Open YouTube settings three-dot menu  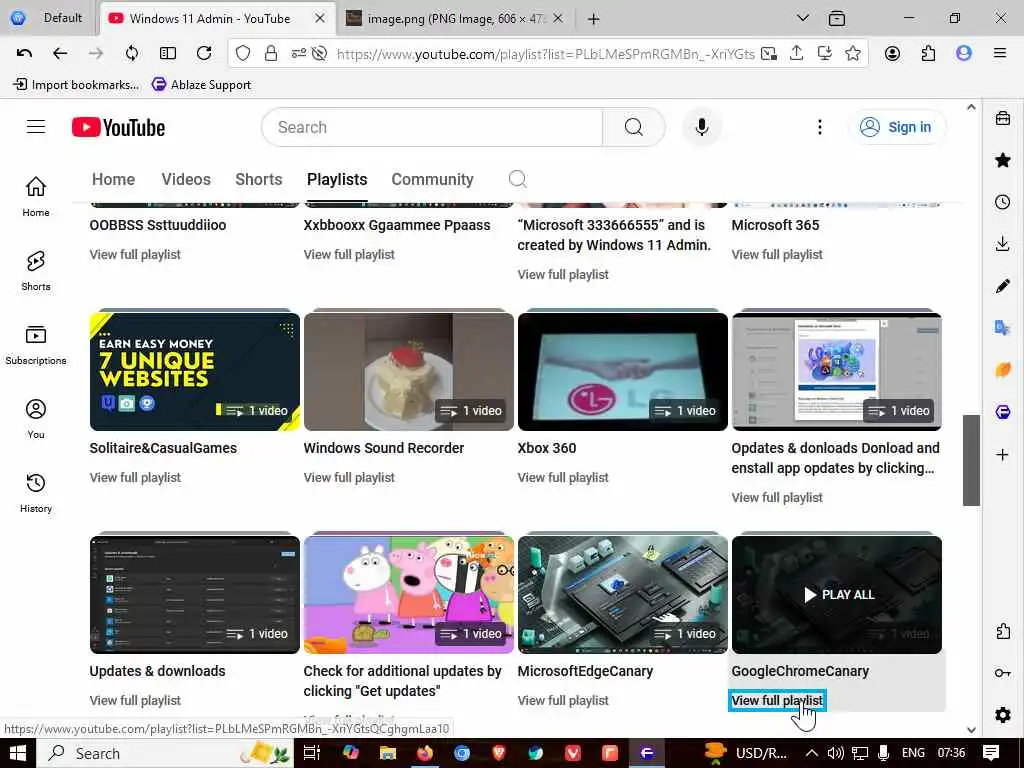[x=820, y=127]
